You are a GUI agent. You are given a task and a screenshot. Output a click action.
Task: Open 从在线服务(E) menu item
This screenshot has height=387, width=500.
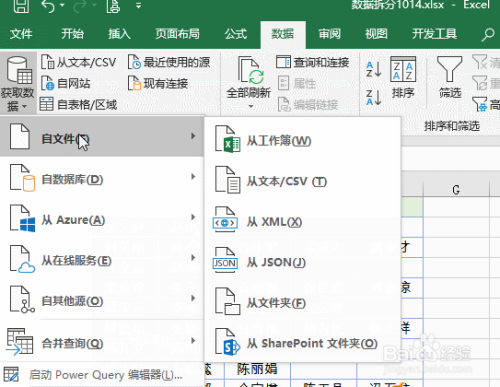[x=102, y=259]
